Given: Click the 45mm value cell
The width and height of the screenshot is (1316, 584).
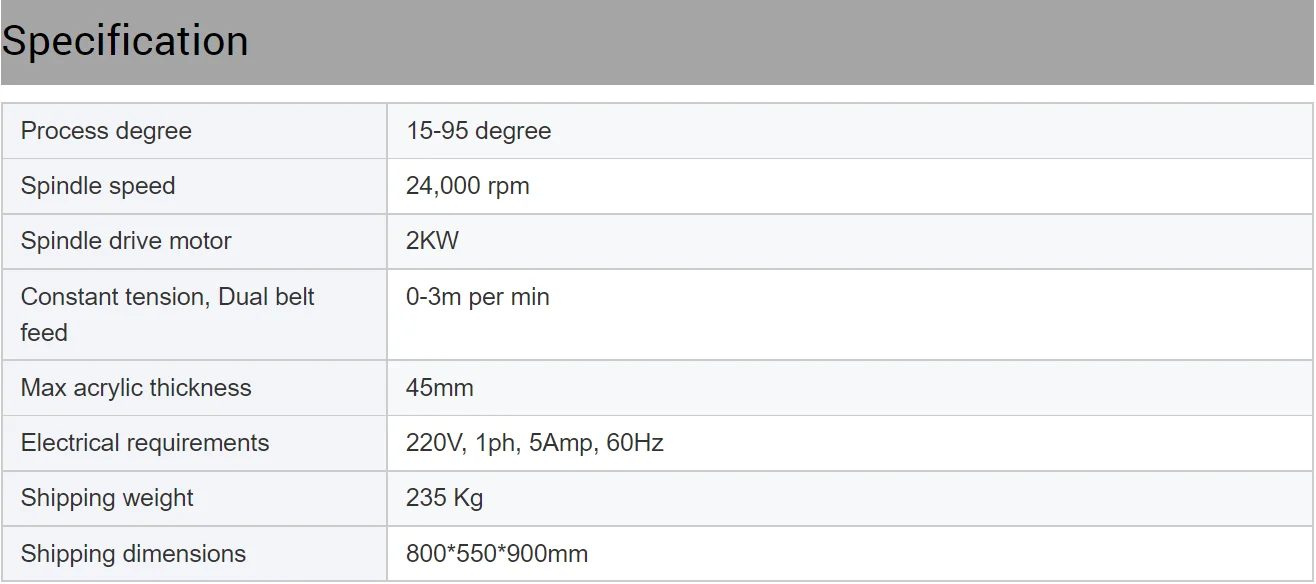Looking at the screenshot, I should (440, 388).
